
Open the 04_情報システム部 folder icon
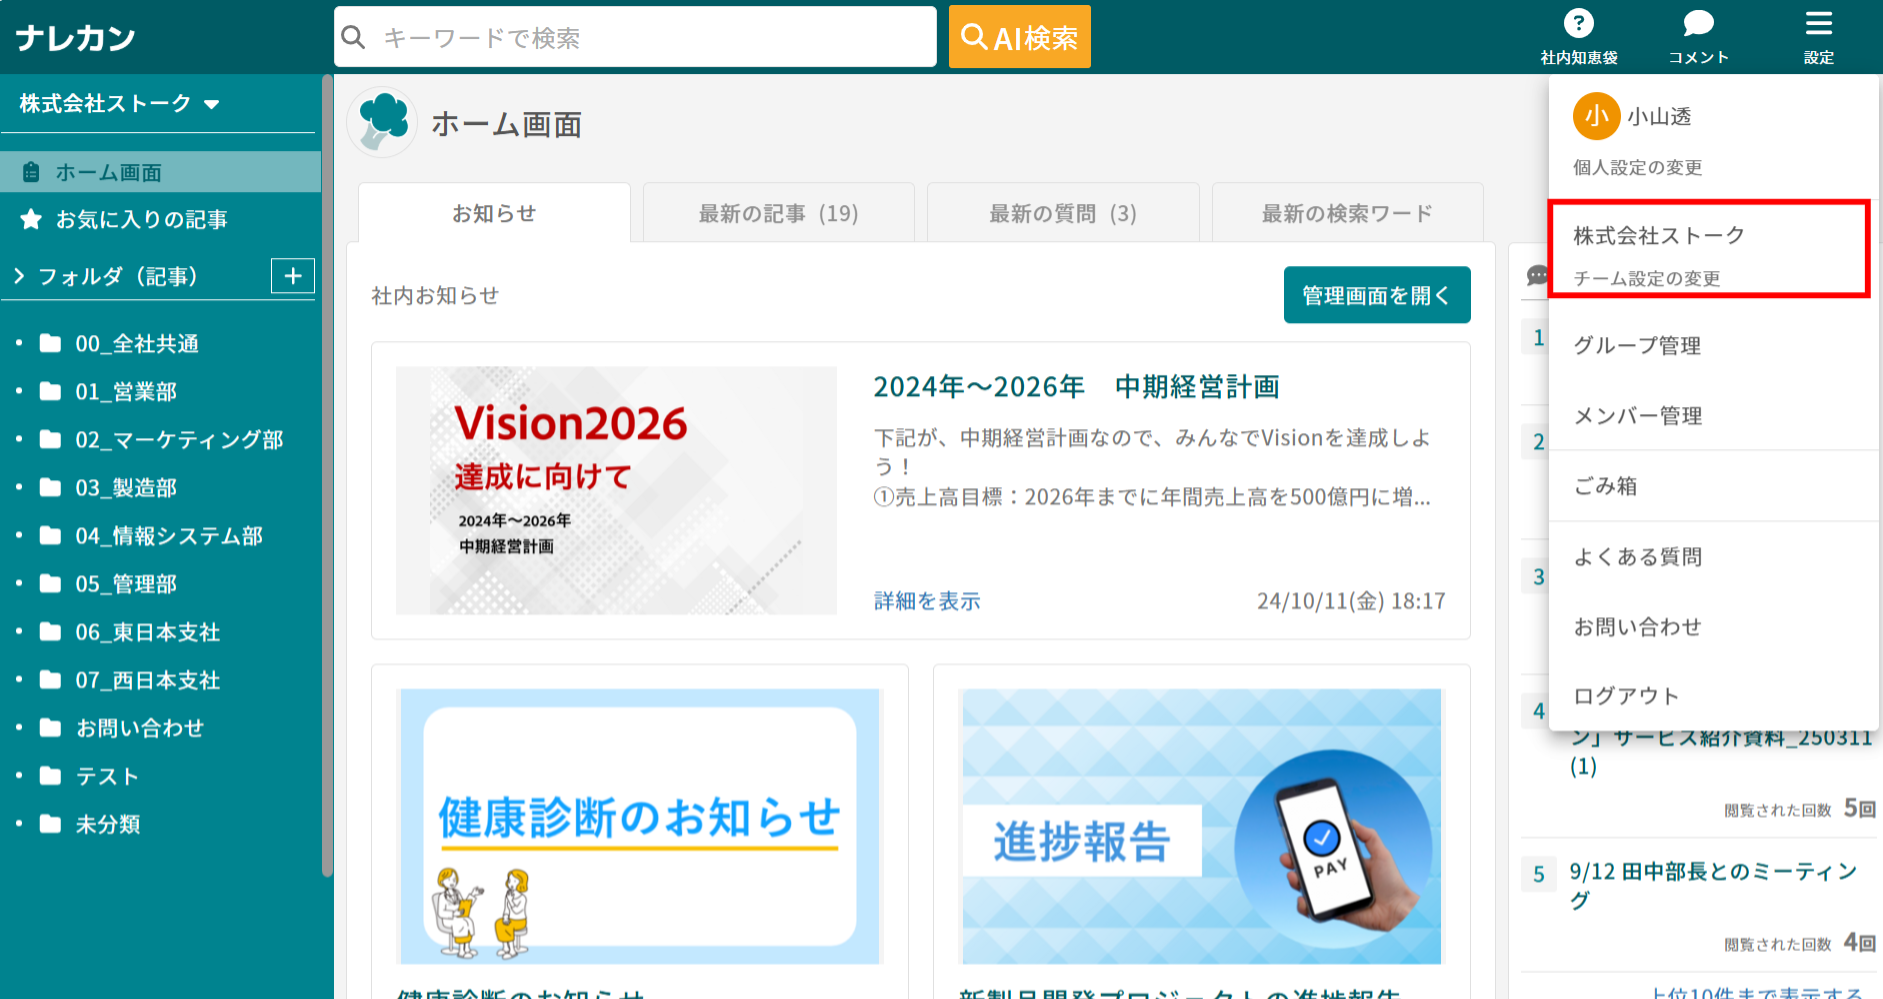tap(50, 536)
